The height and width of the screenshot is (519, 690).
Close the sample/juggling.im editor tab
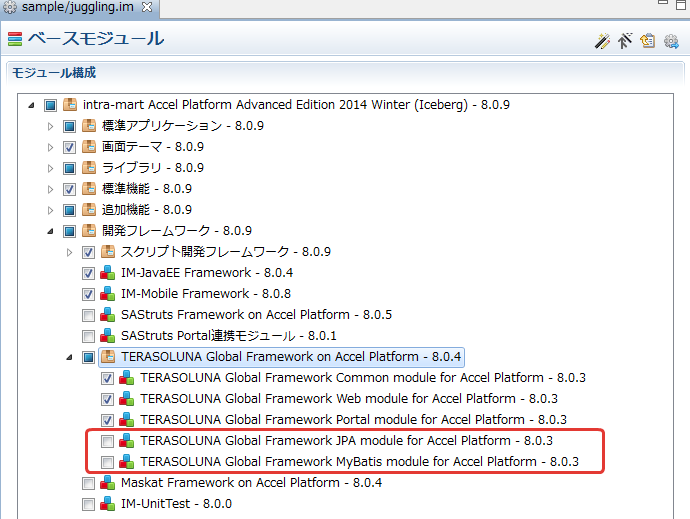147,7
